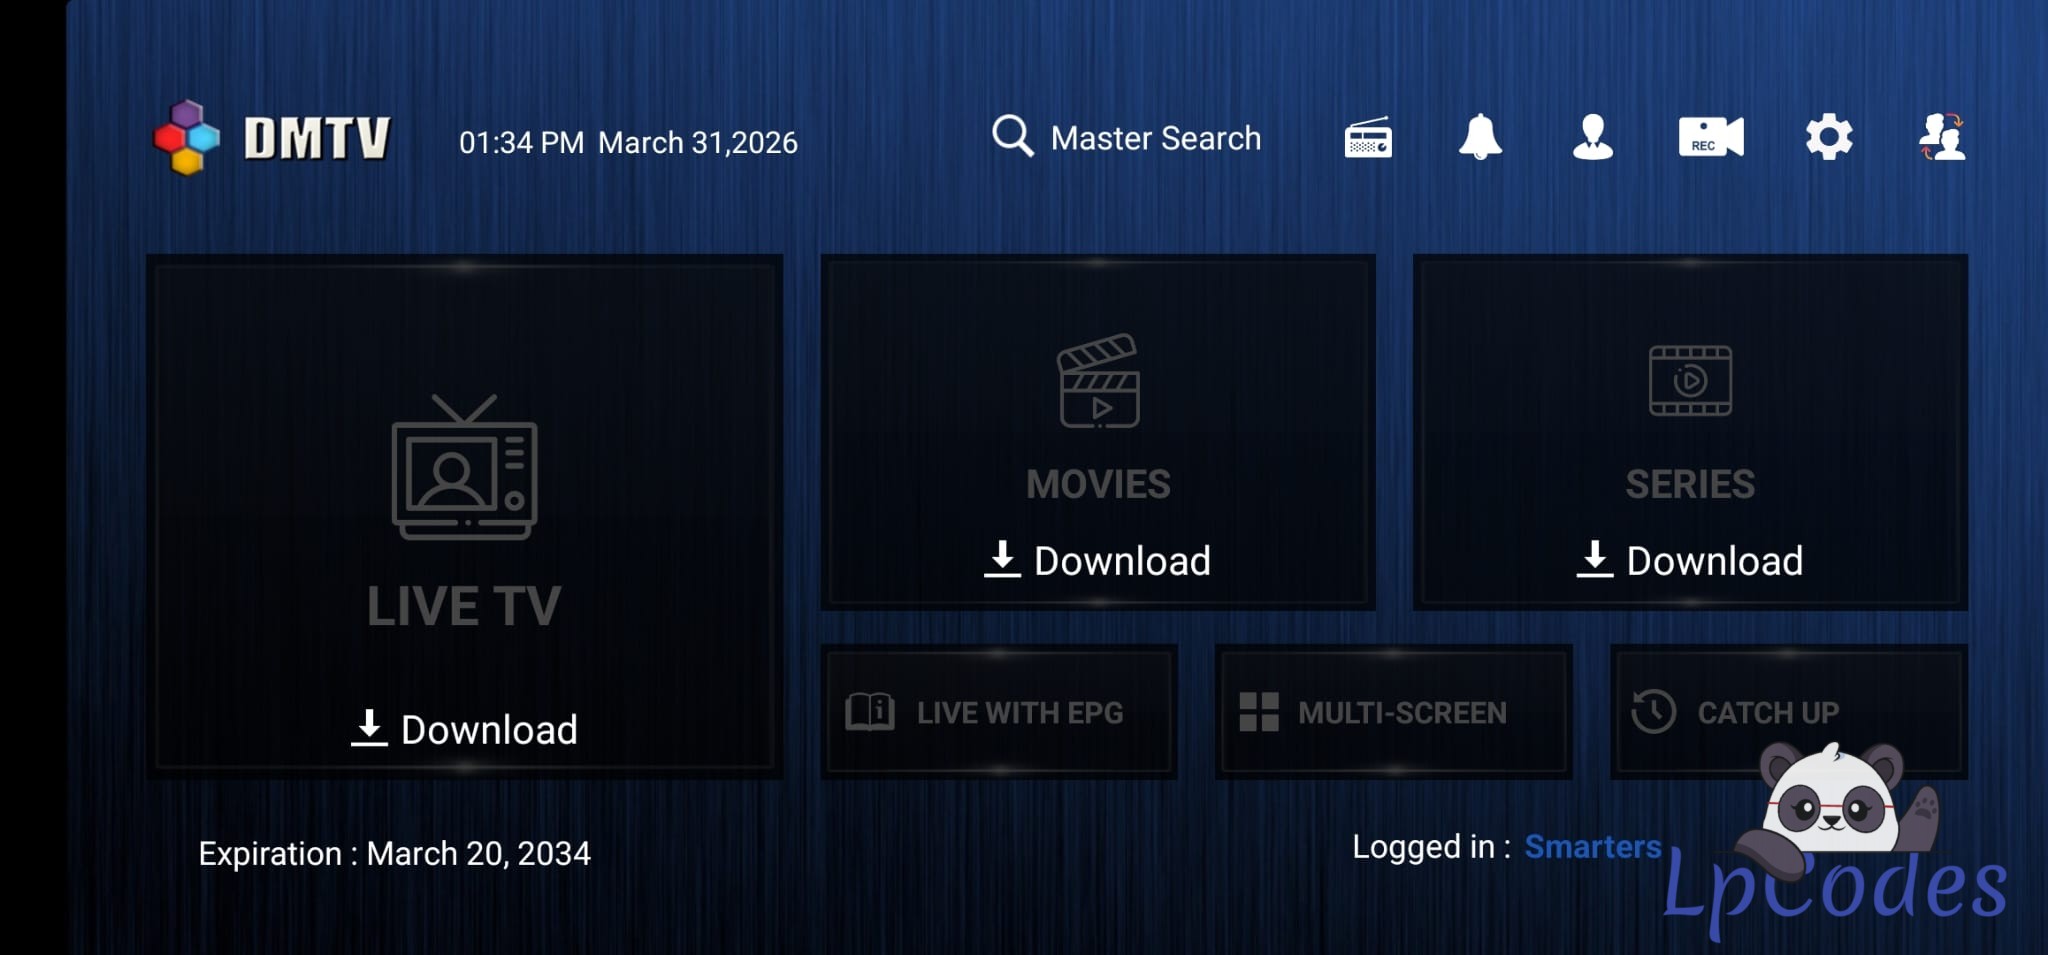Open settings gear icon

coord(1829,137)
